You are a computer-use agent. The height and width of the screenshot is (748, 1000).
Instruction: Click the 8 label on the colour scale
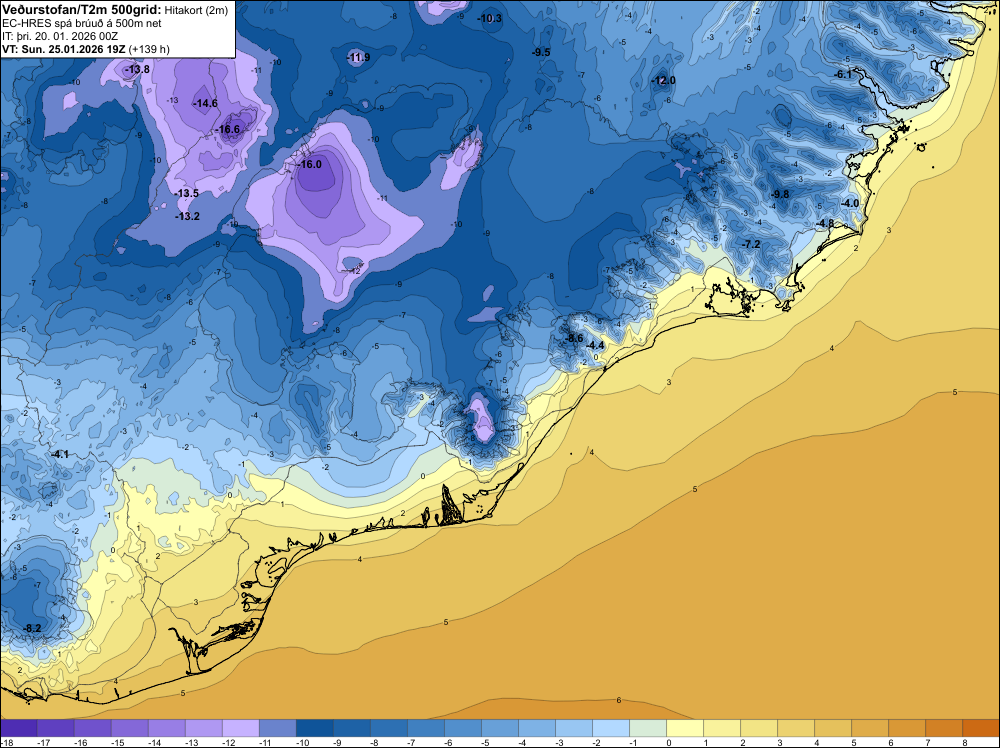964,742
